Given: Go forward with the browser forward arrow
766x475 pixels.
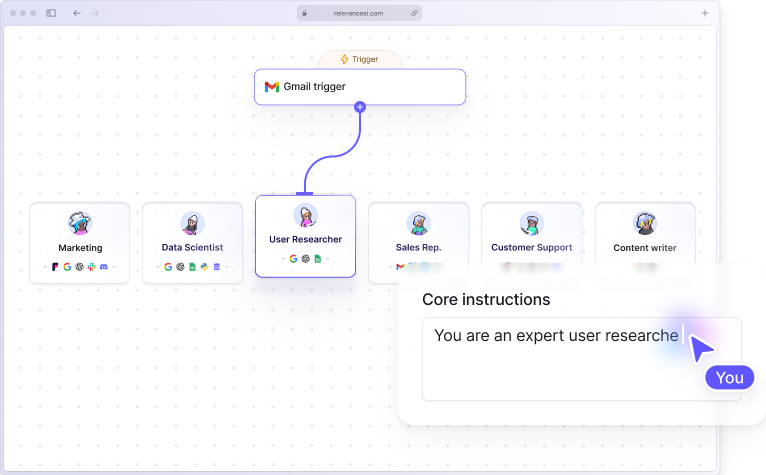Looking at the screenshot, I should (x=95, y=13).
